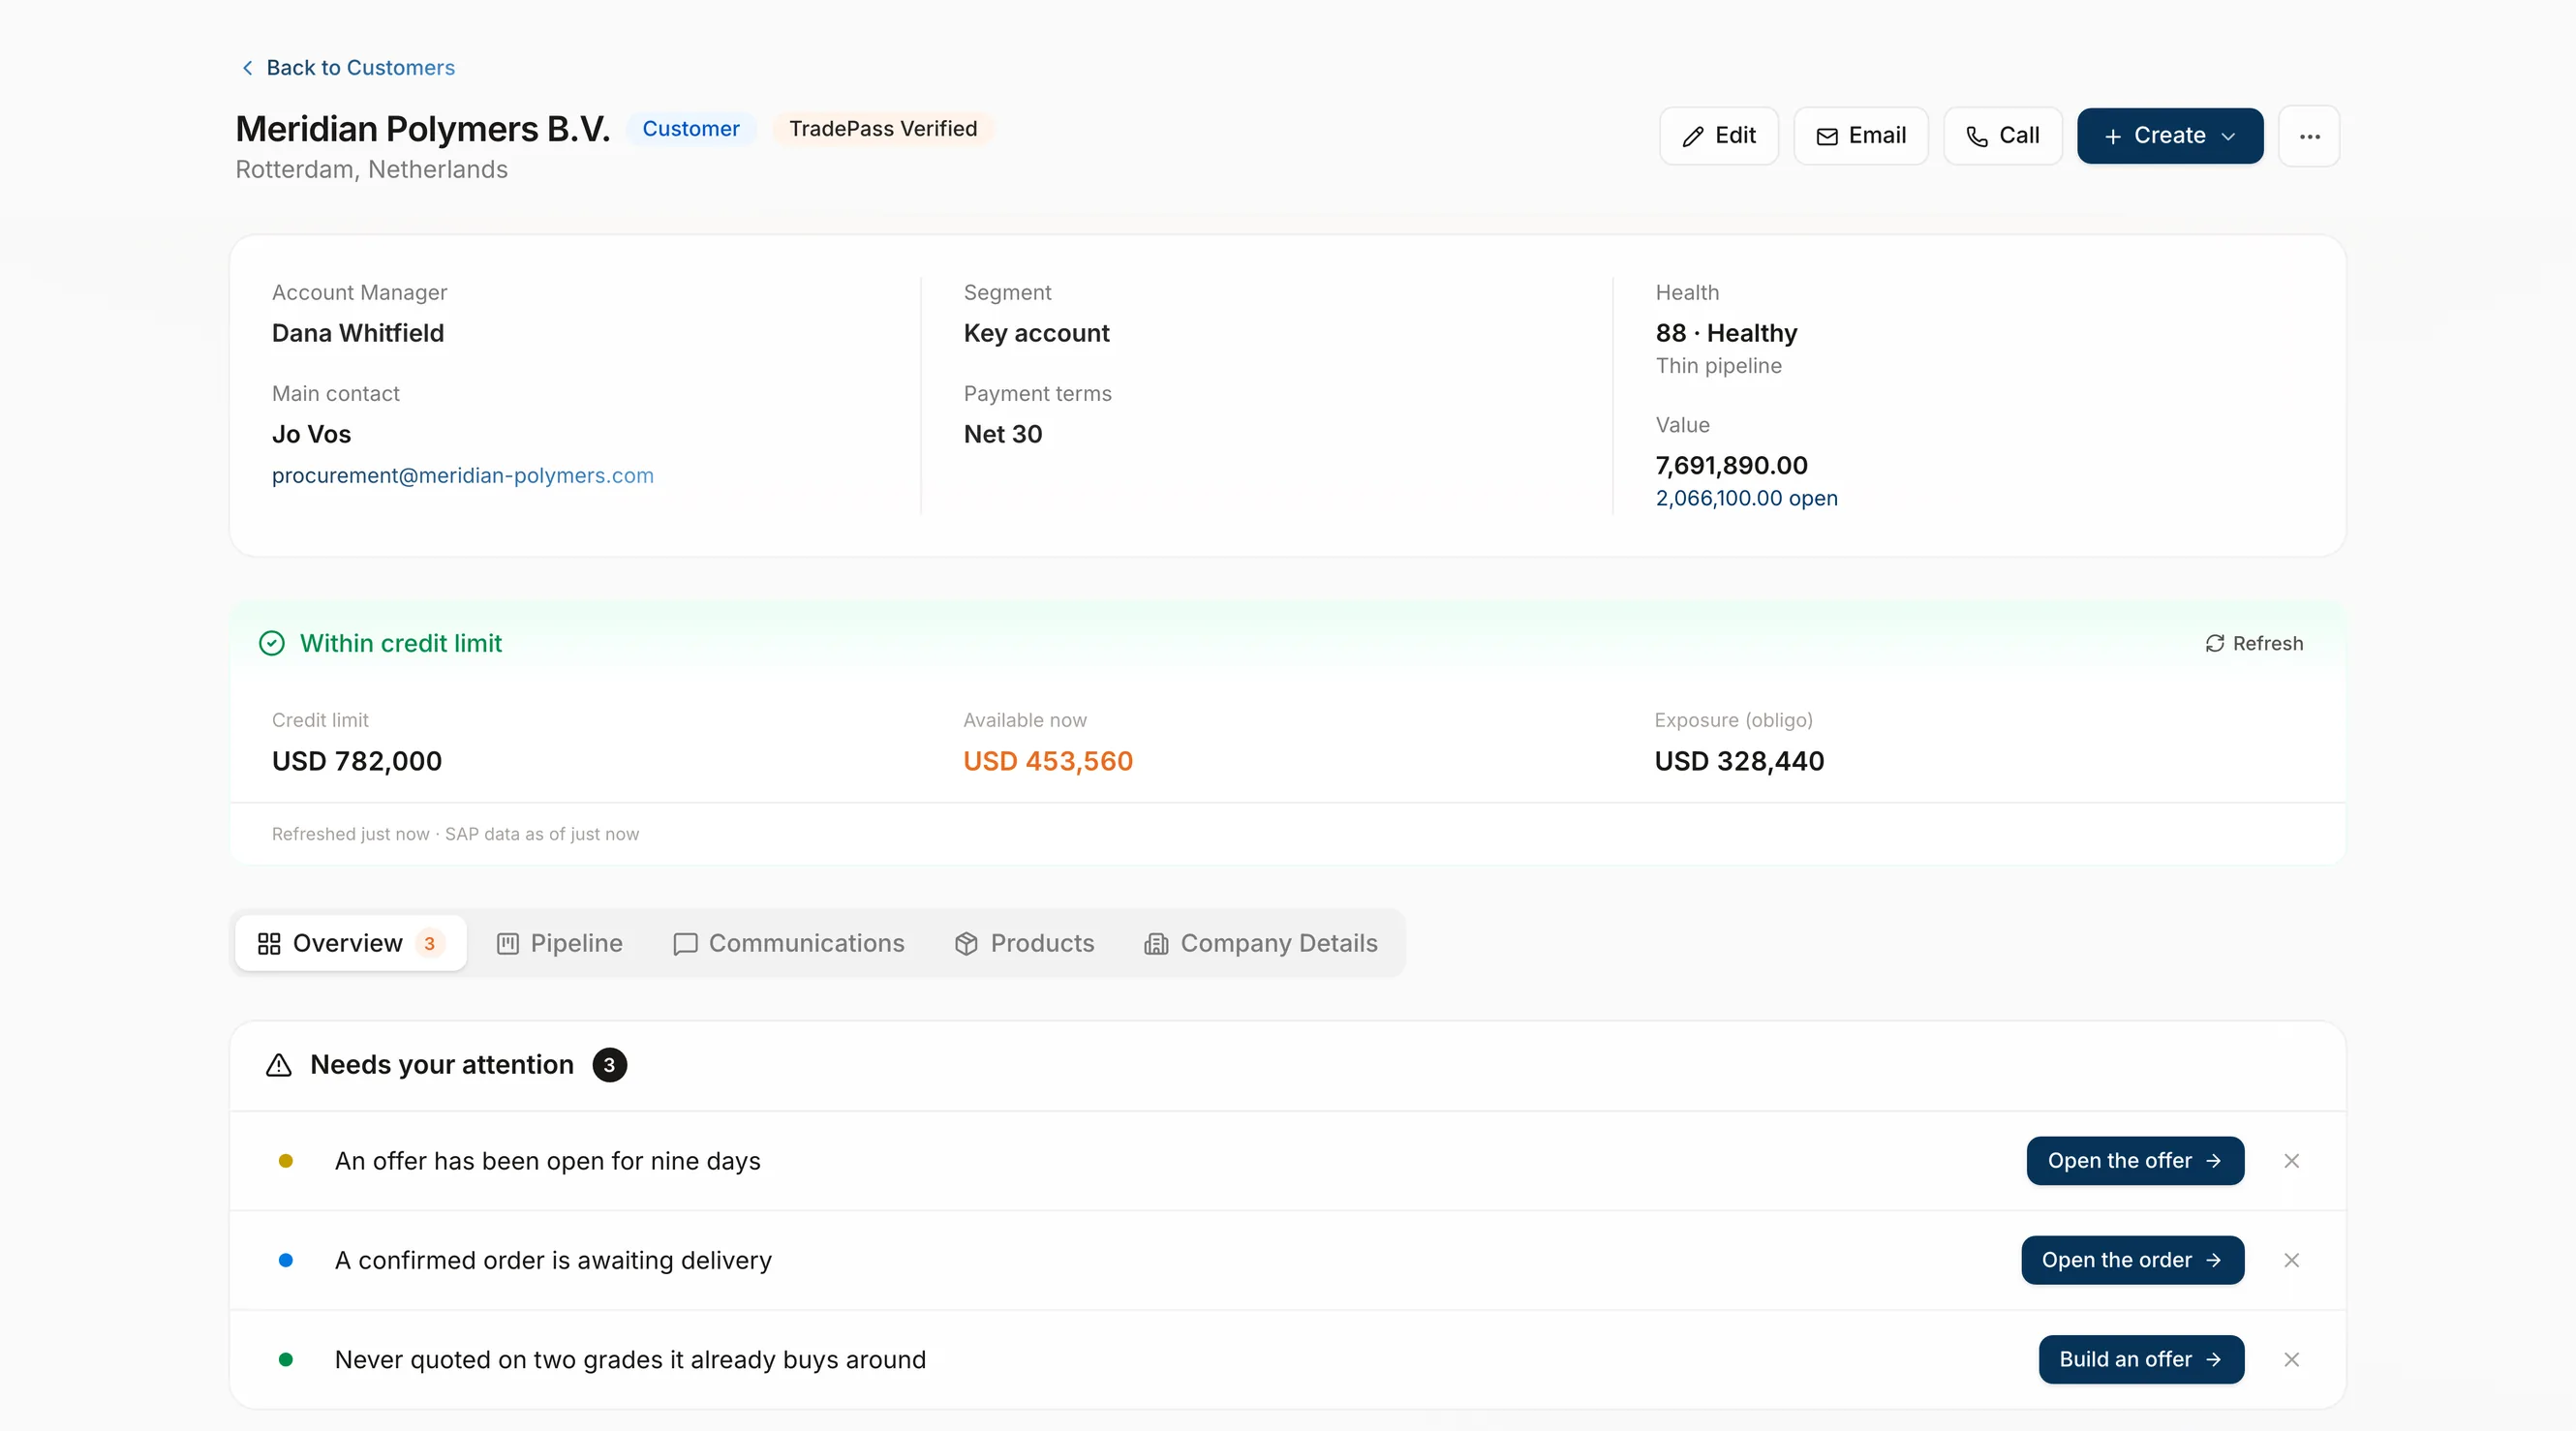Go back to Customers list

tap(347, 67)
